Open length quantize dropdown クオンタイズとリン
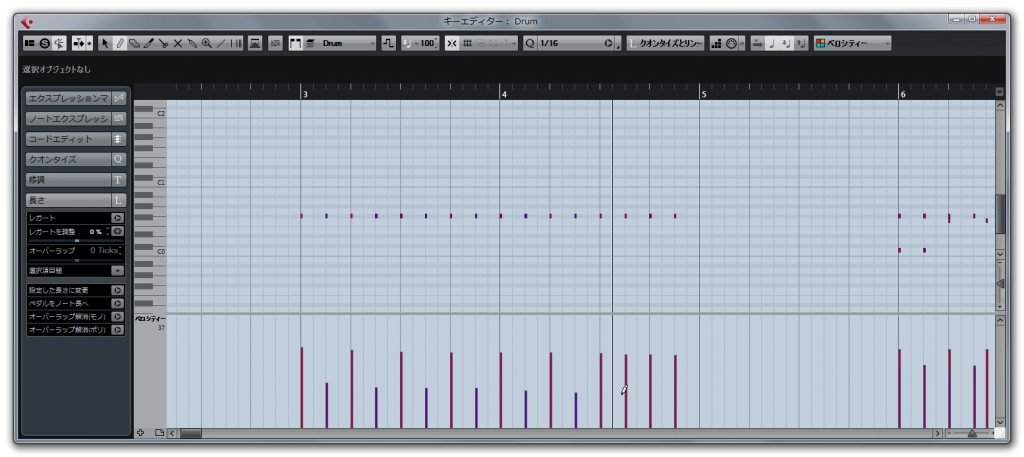The image size is (1024, 457). 665,43
